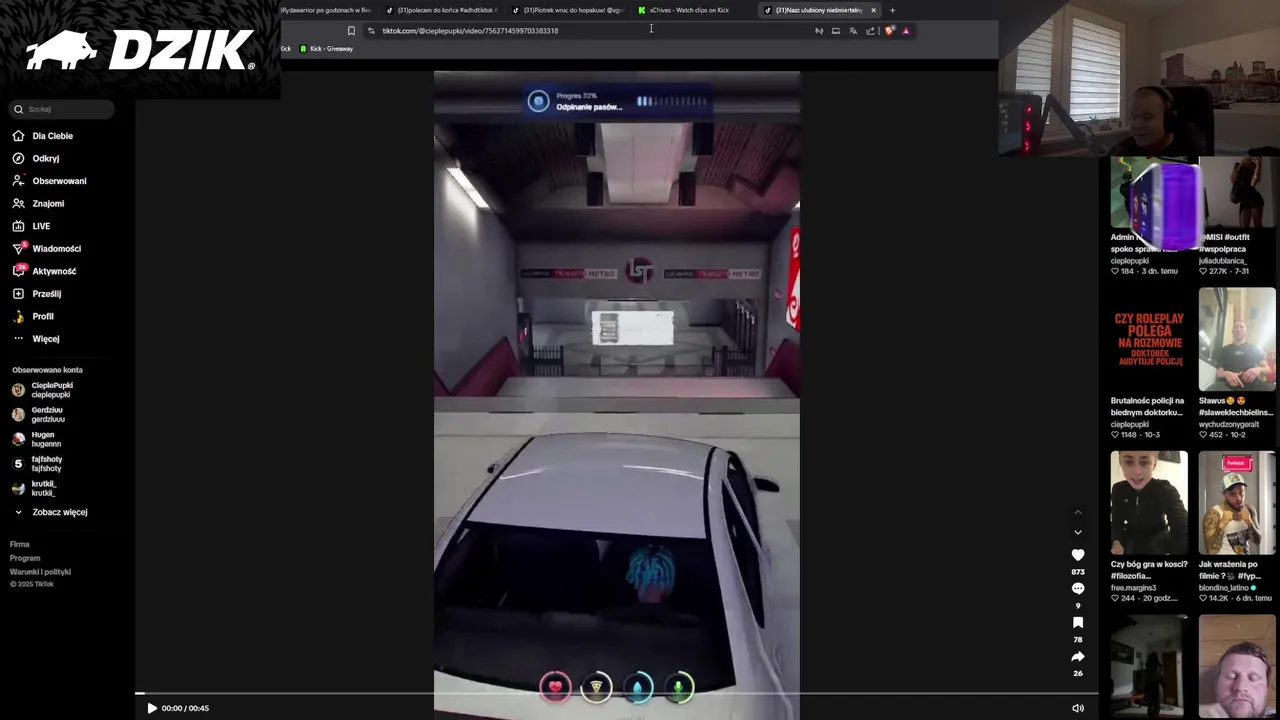Like the video with heart icon
Viewport: 1280px width, 720px height.
coord(1078,555)
